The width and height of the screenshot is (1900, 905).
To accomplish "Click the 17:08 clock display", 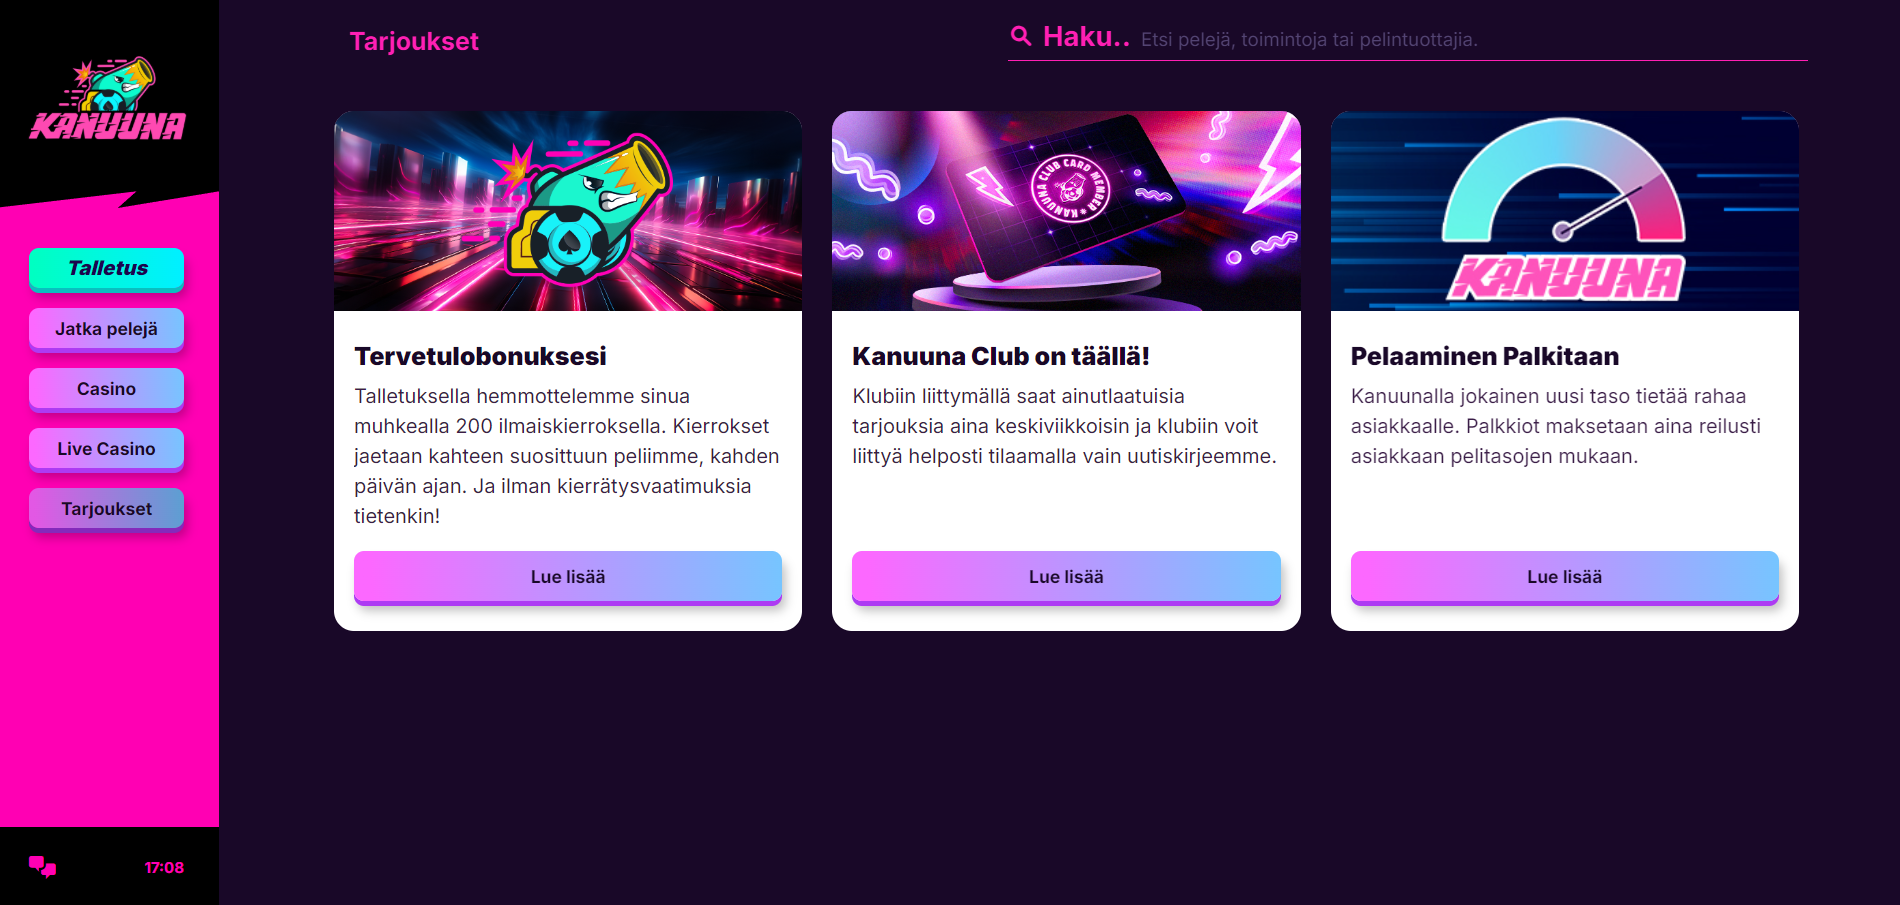I will [164, 867].
